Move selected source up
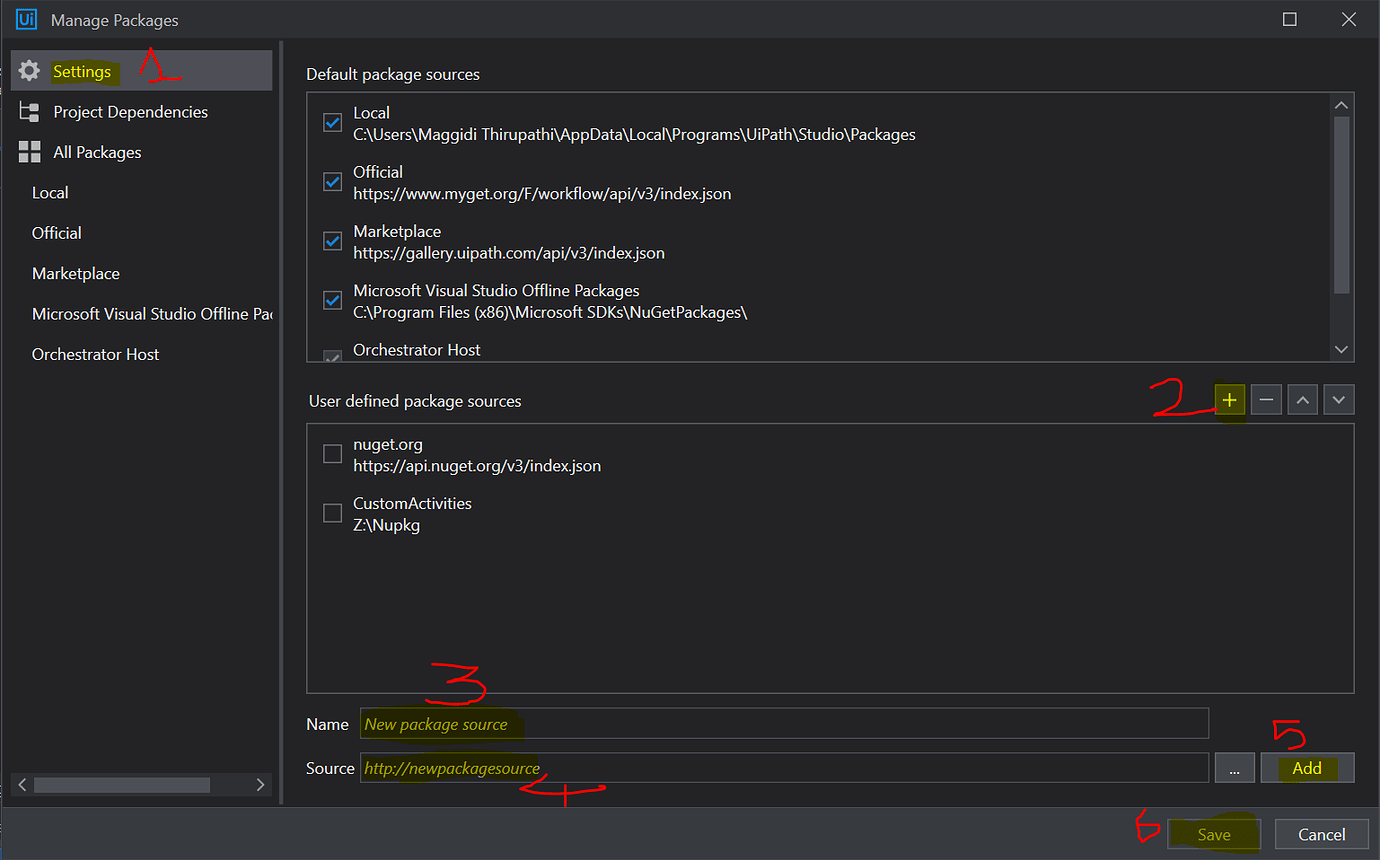The image size is (1380, 860). coord(1303,400)
